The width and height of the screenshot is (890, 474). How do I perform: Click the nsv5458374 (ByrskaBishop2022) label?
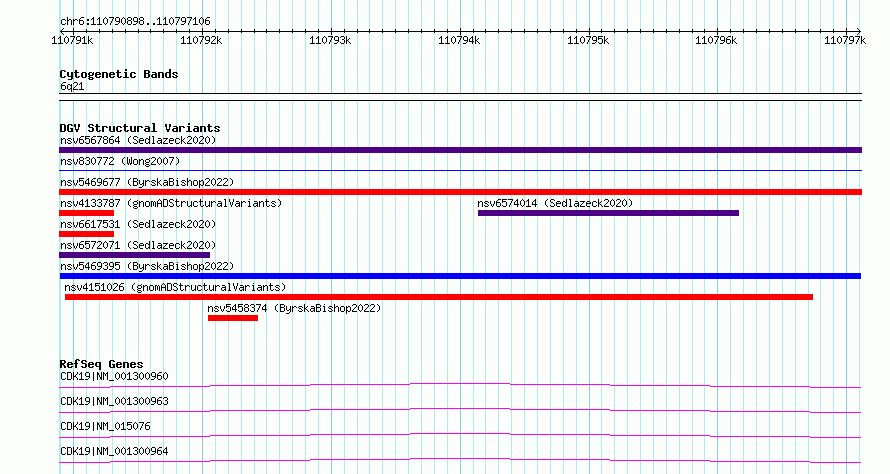tap(294, 308)
